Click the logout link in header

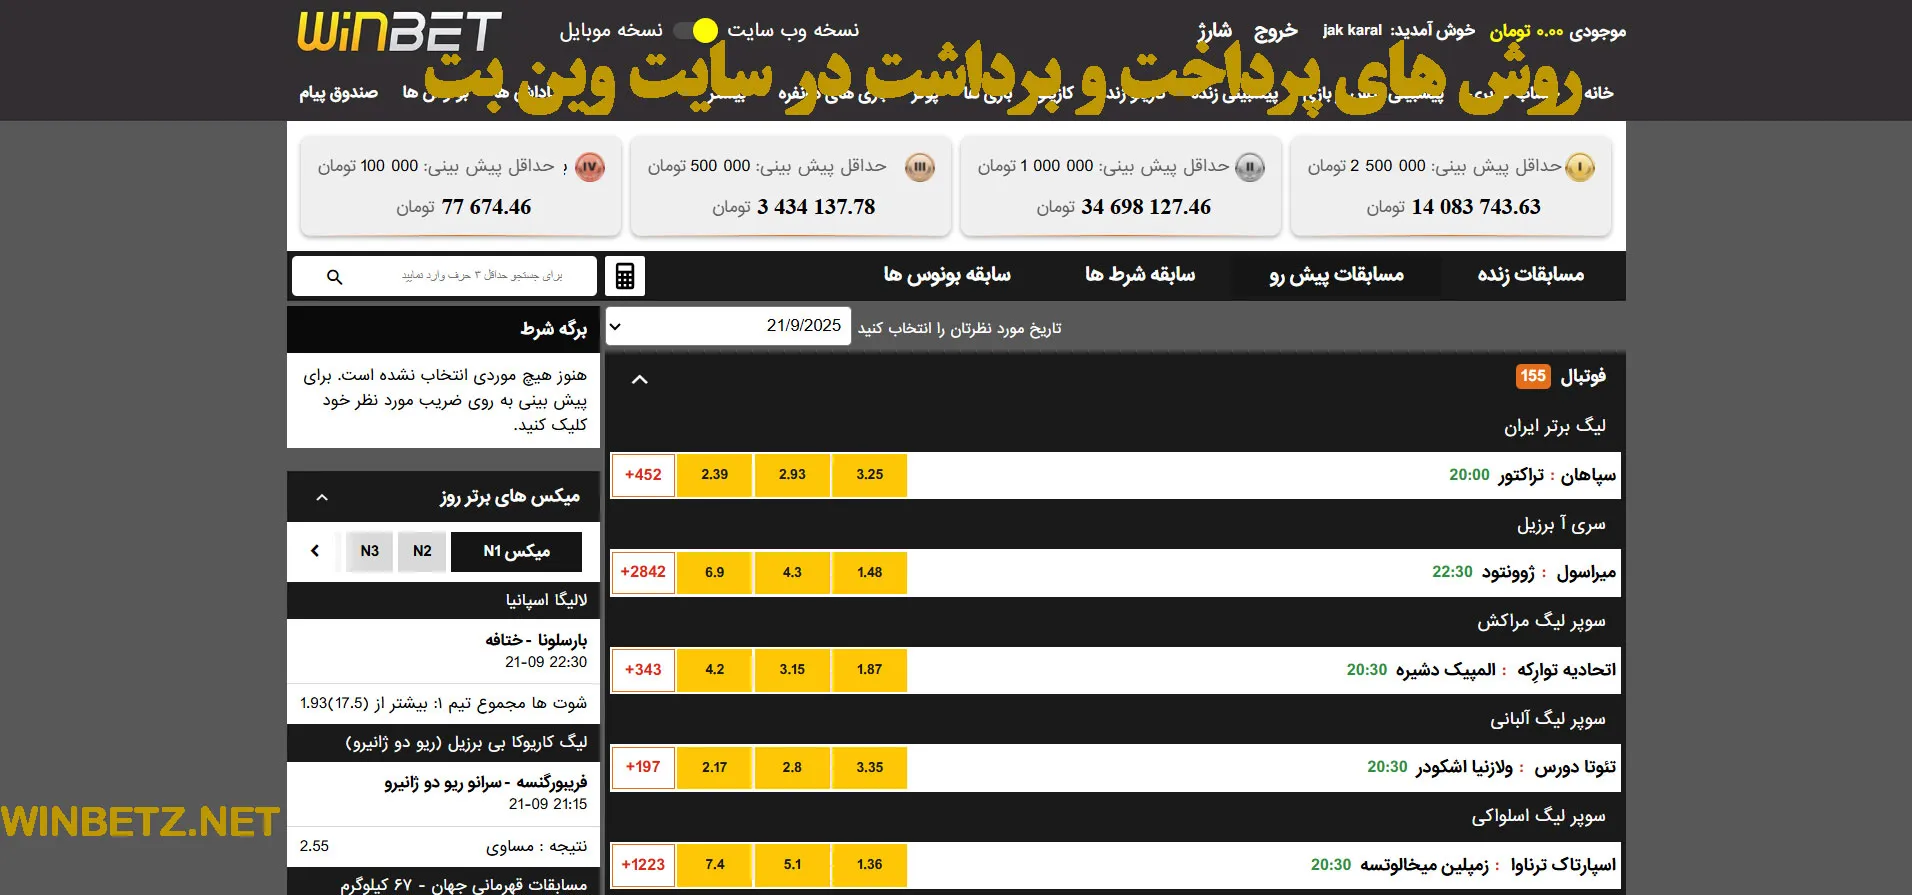point(1275,31)
